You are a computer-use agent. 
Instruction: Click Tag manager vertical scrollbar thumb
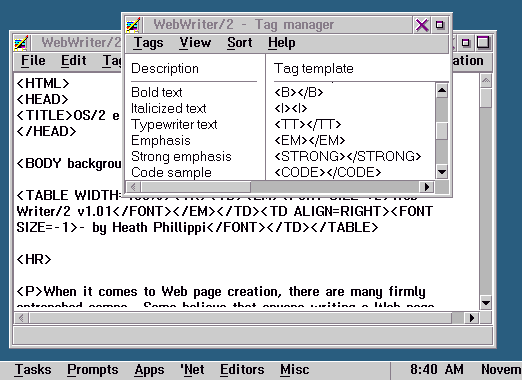[442, 131]
